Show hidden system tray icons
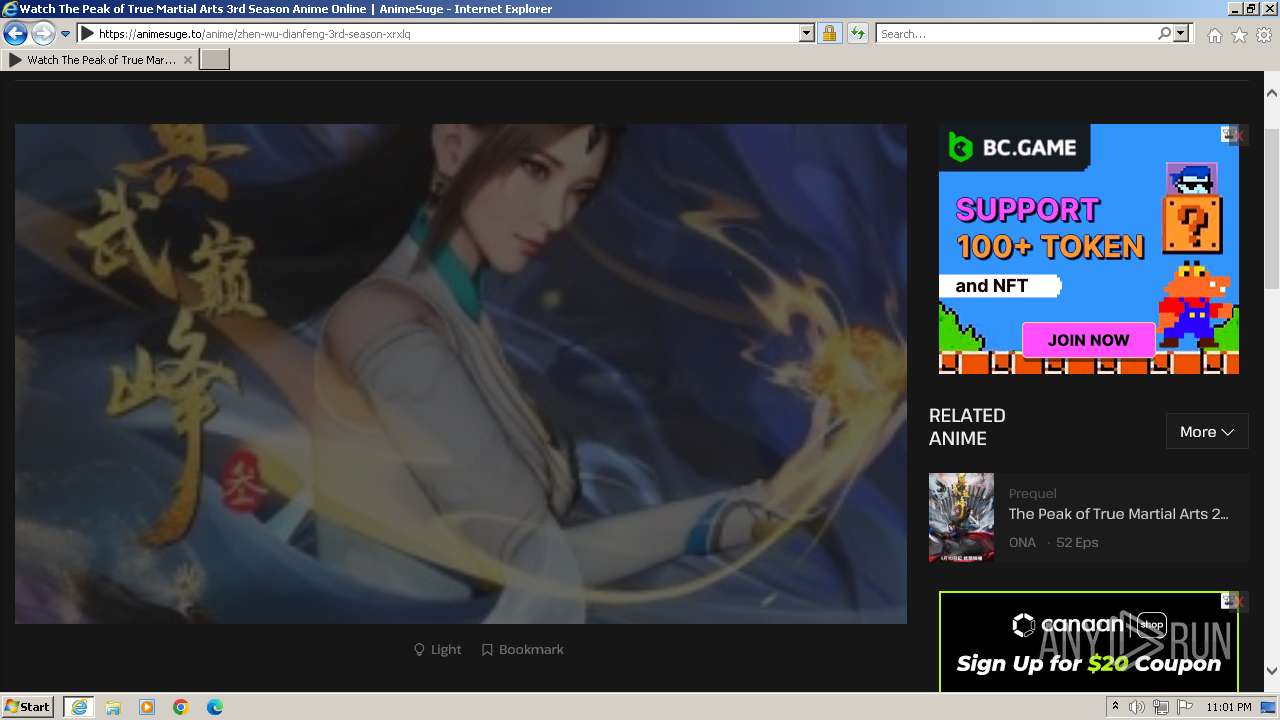 point(1115,707)
